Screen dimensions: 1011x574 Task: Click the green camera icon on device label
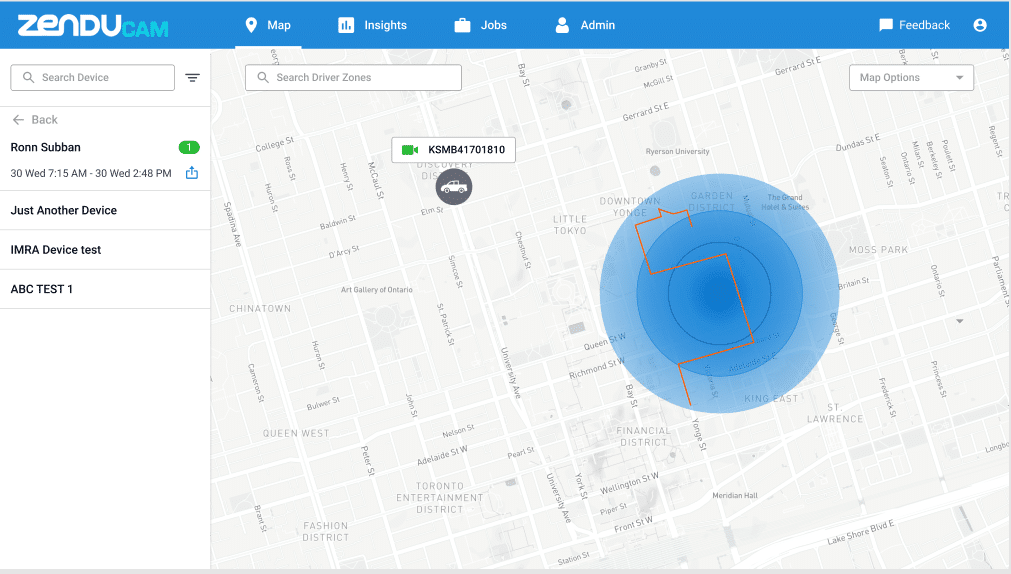pyautogui.click(x=409, y=150)
